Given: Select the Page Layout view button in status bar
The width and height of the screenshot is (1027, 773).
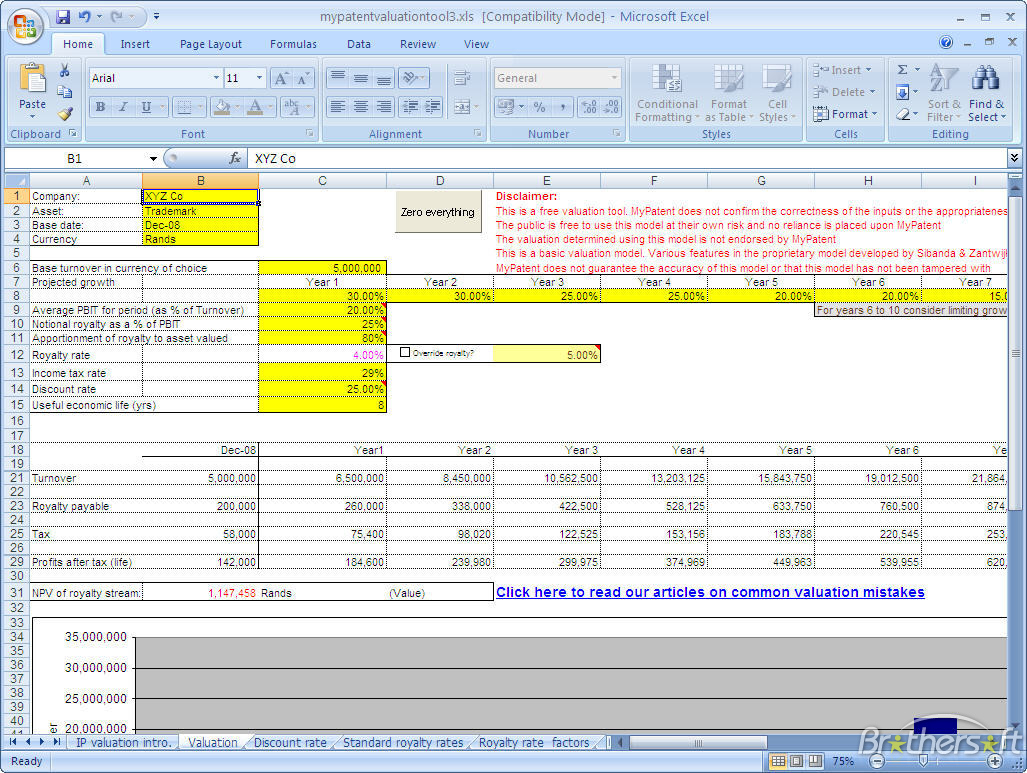Looking at the screenshot, I should coord(796,761).
